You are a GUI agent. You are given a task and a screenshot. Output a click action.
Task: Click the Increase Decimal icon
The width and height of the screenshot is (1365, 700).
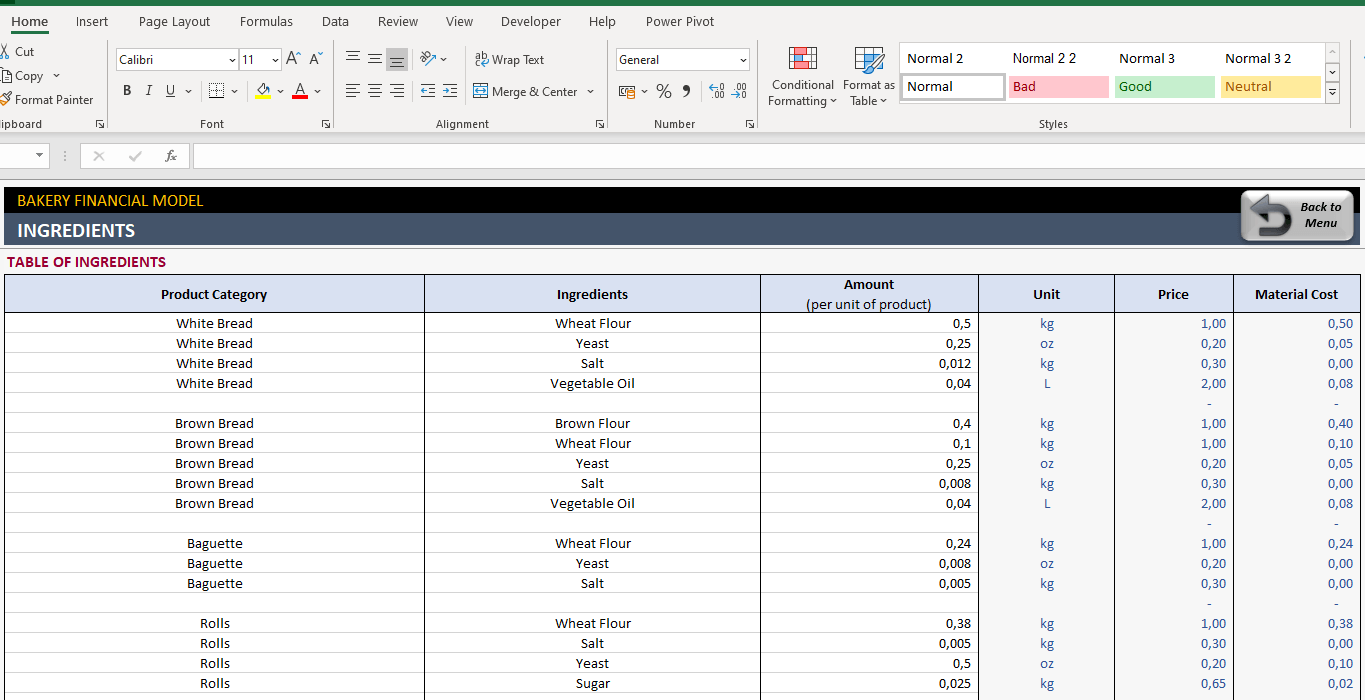718,90
